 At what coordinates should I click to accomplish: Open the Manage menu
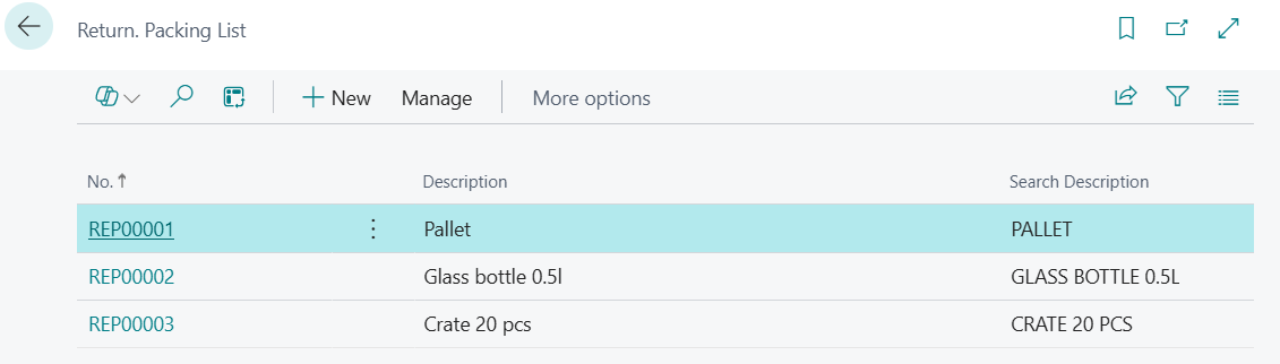tap(437, 98)
